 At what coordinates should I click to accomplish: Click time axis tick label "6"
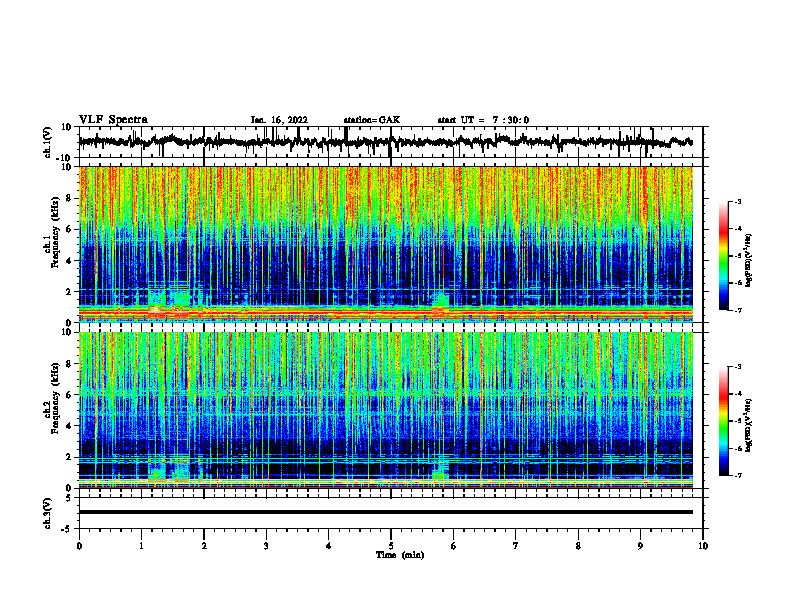453,546
